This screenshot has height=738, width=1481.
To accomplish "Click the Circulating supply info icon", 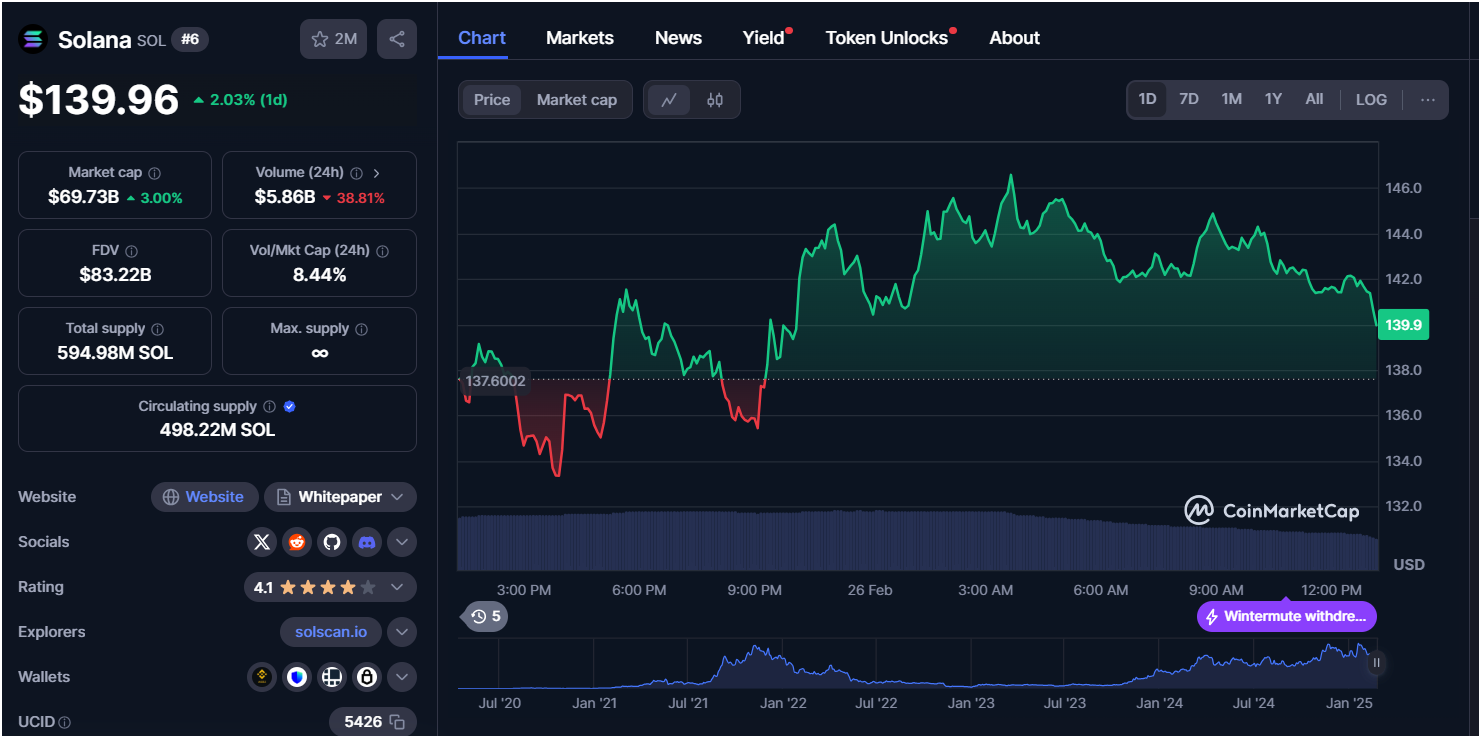I will (x=269, y=407).
